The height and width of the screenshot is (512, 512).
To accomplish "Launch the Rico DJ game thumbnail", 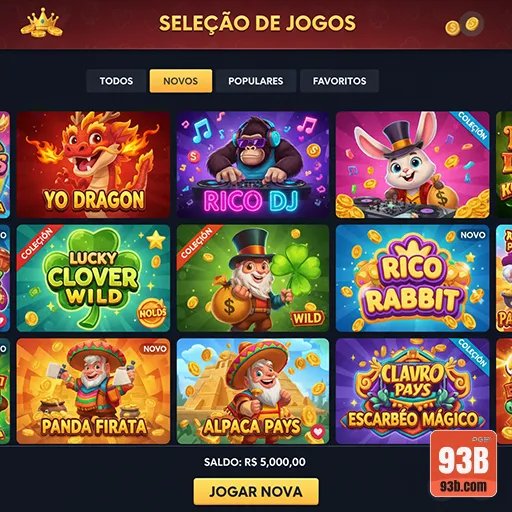I will [253, 165].
